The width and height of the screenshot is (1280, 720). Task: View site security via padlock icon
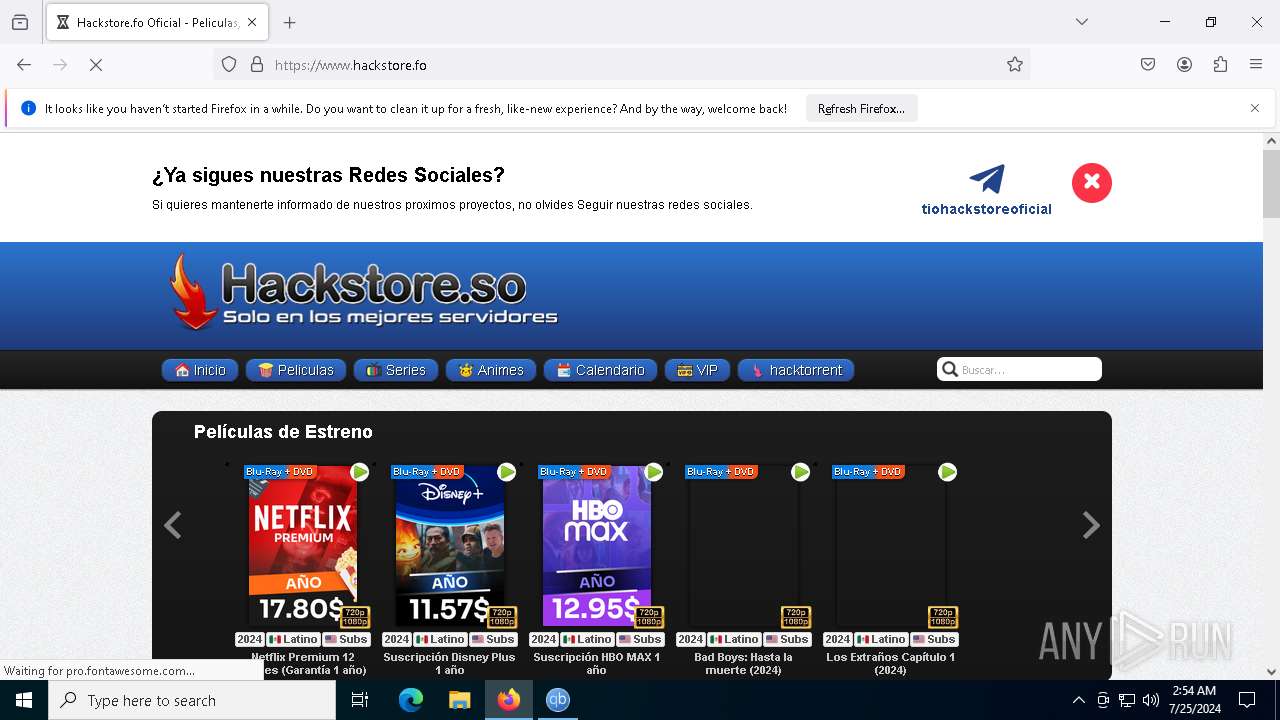click(x=257, y=65)
